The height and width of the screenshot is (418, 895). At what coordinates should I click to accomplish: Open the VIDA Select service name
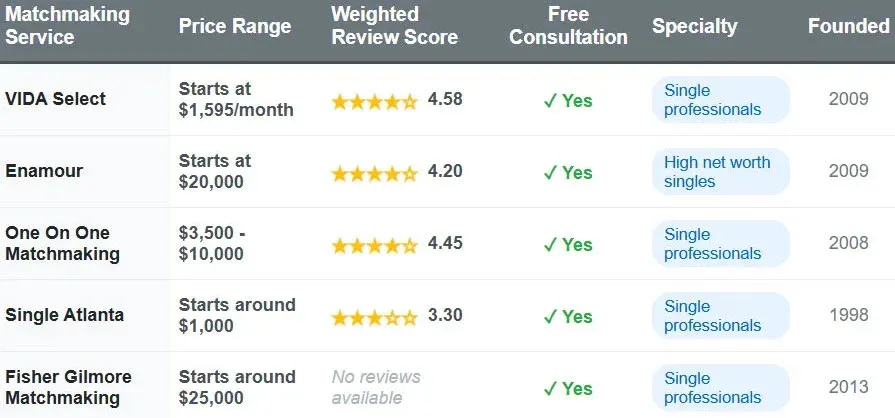coord(56,99)
